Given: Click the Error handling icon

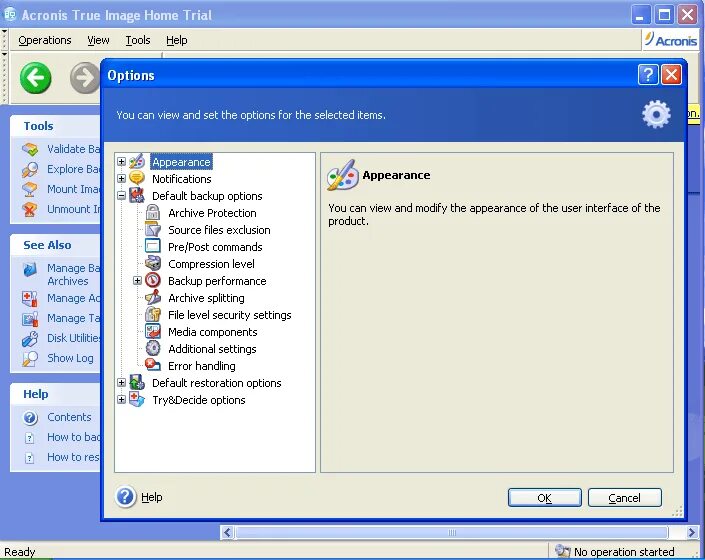Looking at the screenshot, I should coord(153,365).
